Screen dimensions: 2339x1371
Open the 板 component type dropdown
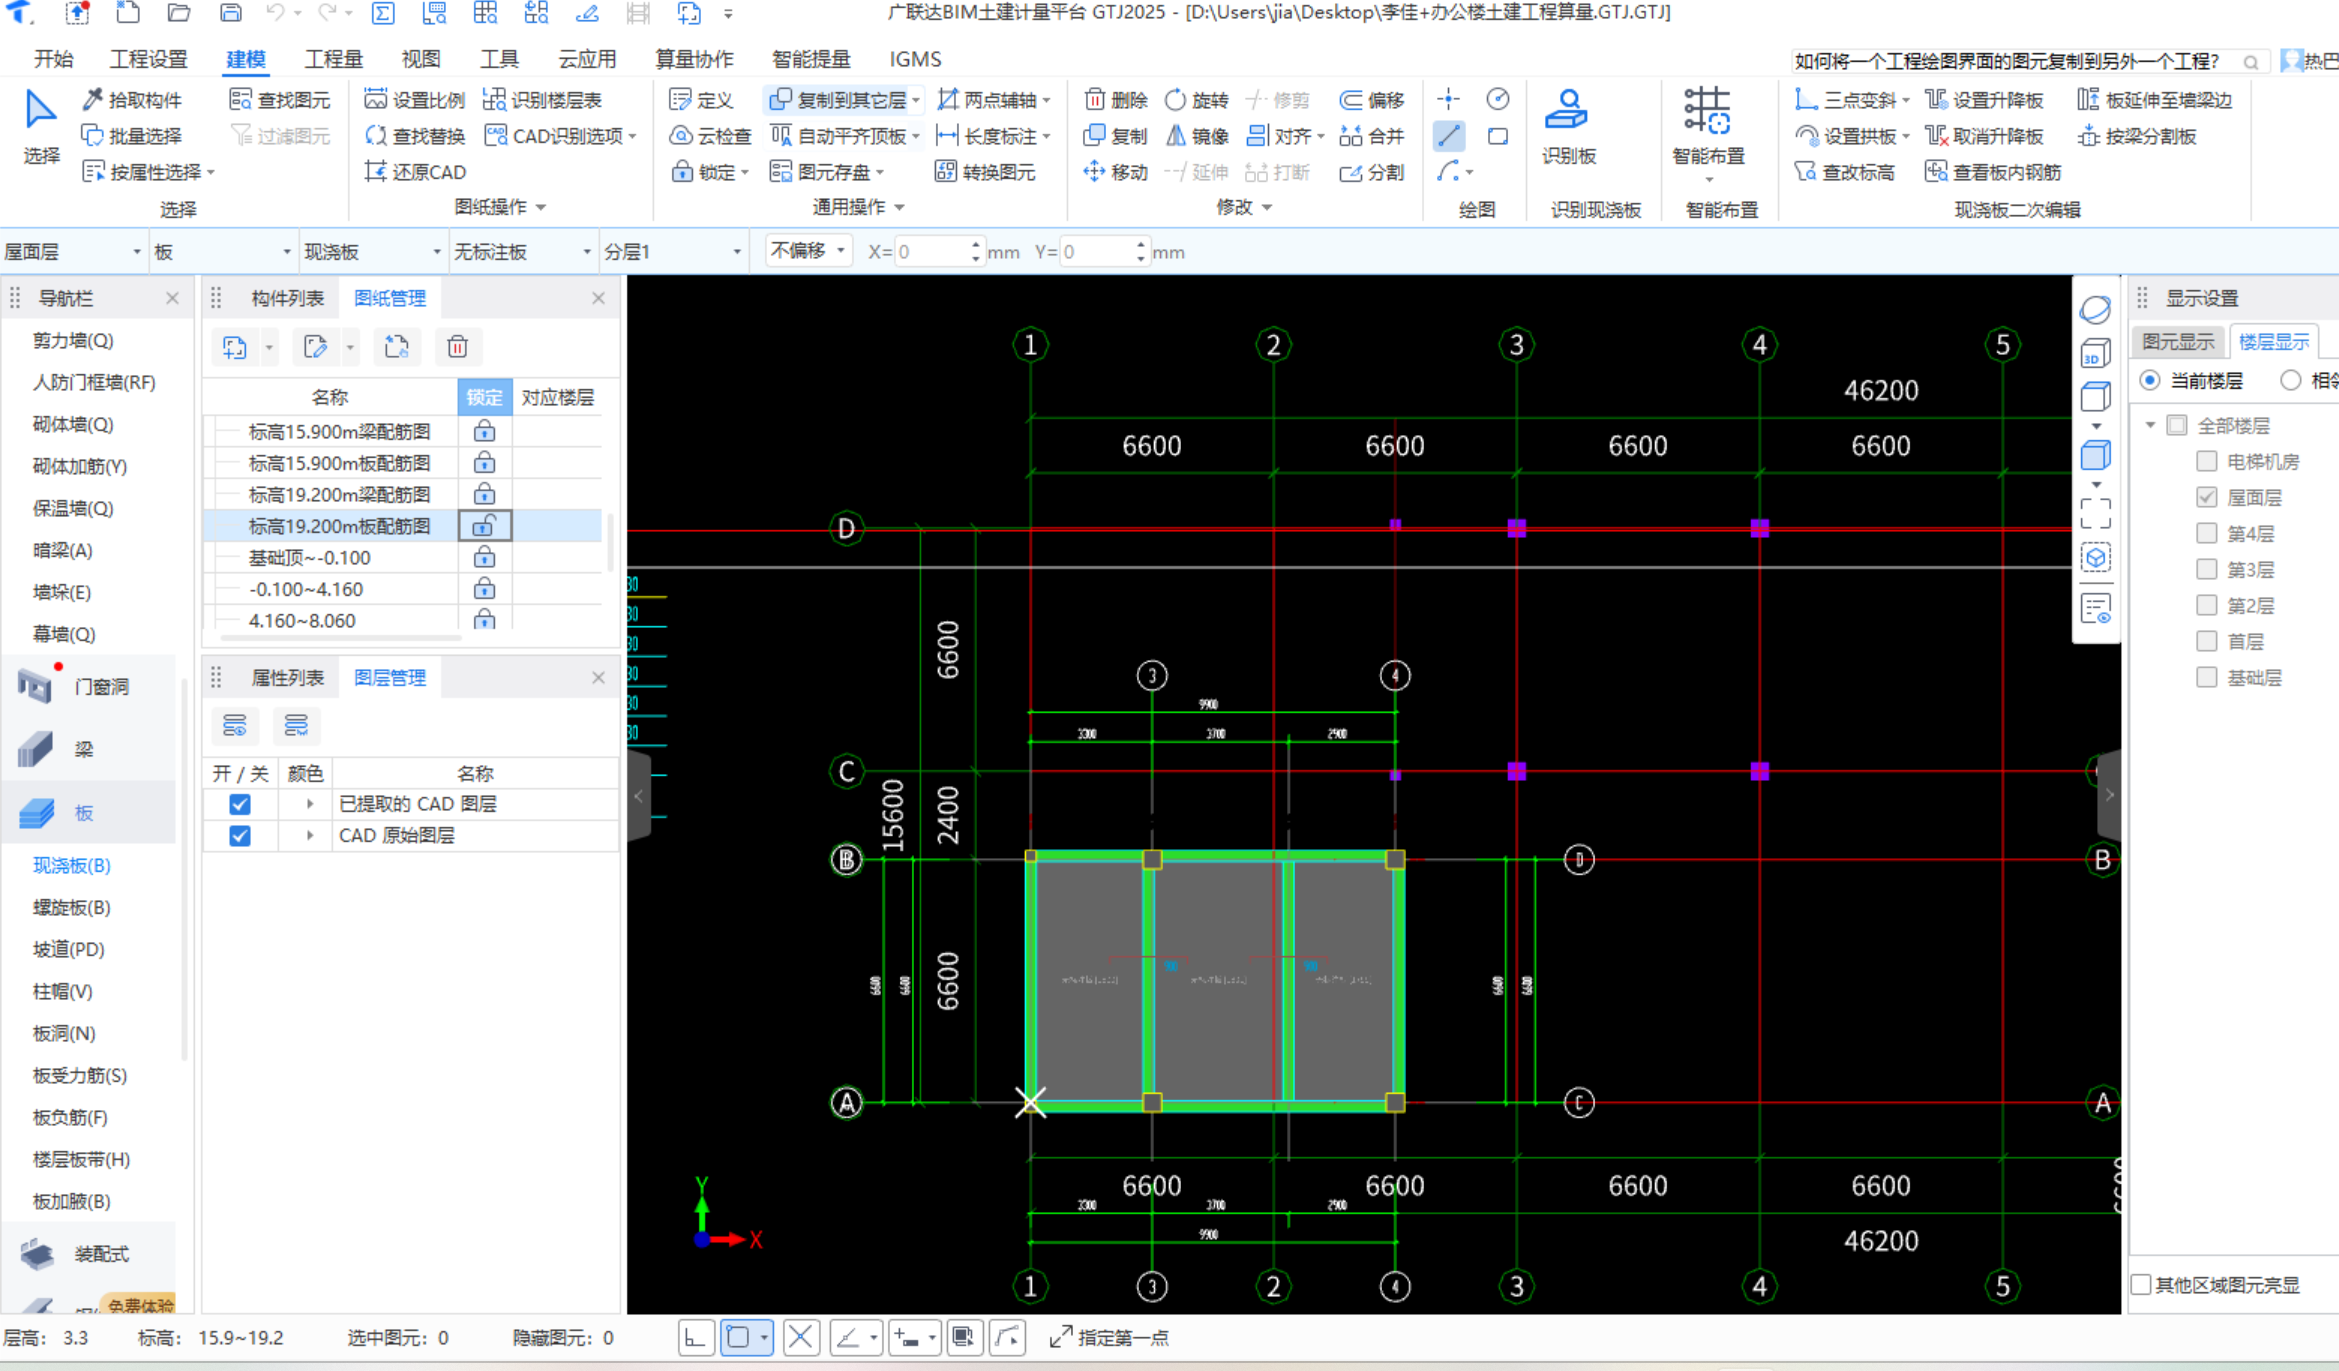[x=223, y=252]
